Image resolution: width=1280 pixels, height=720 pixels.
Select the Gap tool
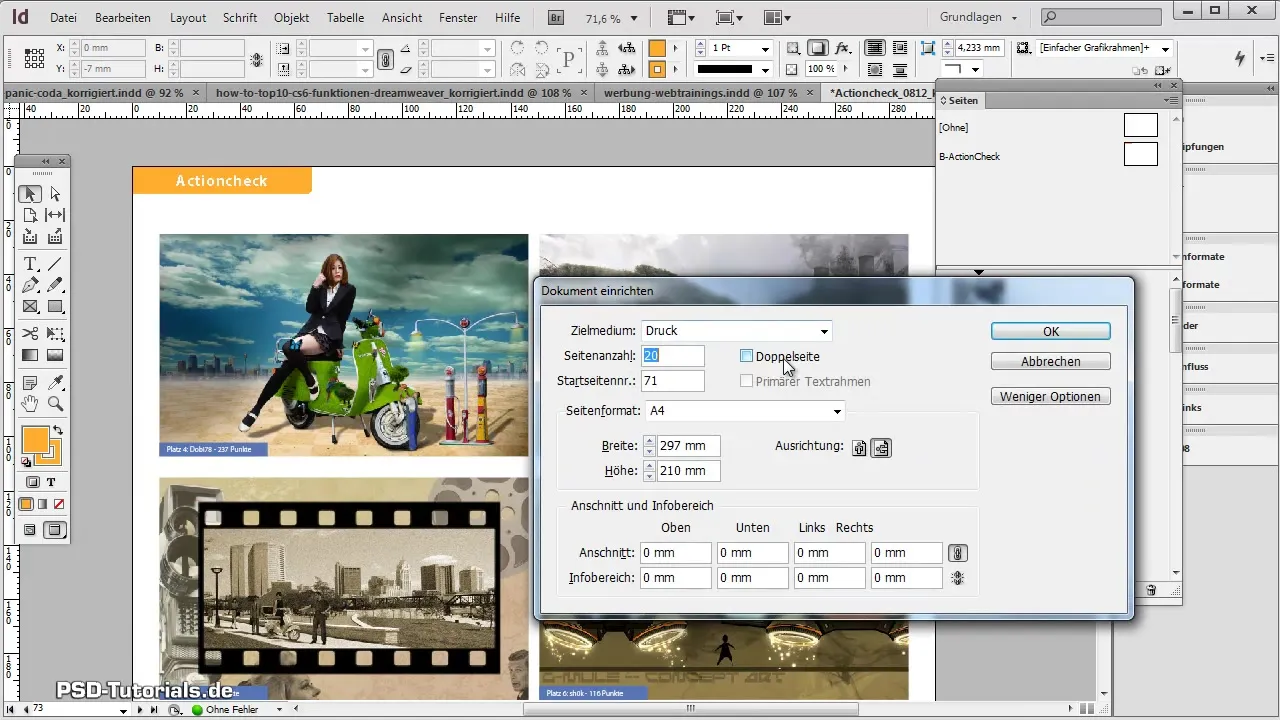tap(55, 215)
